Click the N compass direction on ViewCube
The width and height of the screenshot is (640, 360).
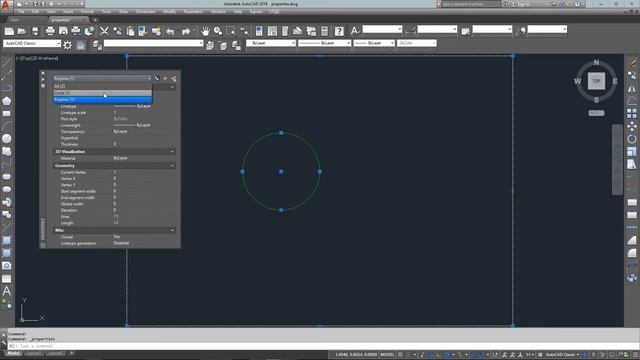point(596,62)
